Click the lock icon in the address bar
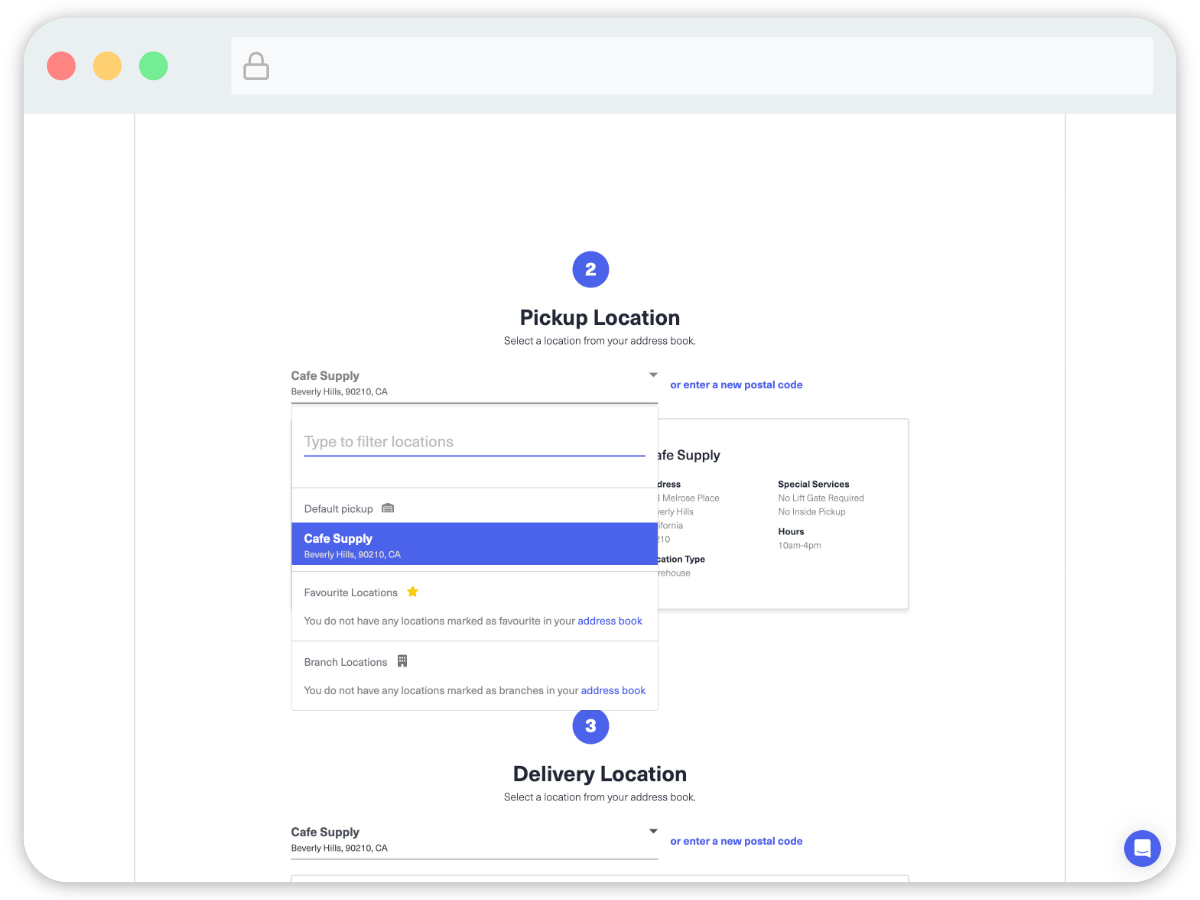Viewport: 1200px width, 900px height. (256, 66)
